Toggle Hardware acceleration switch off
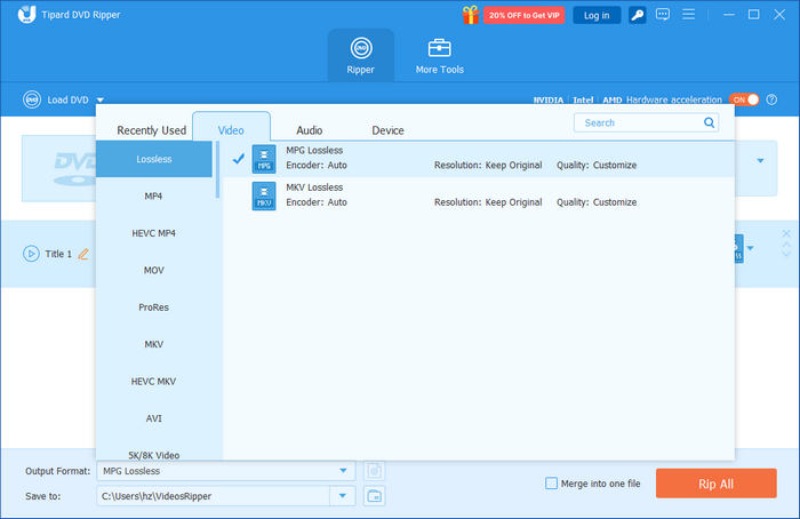 744,100
